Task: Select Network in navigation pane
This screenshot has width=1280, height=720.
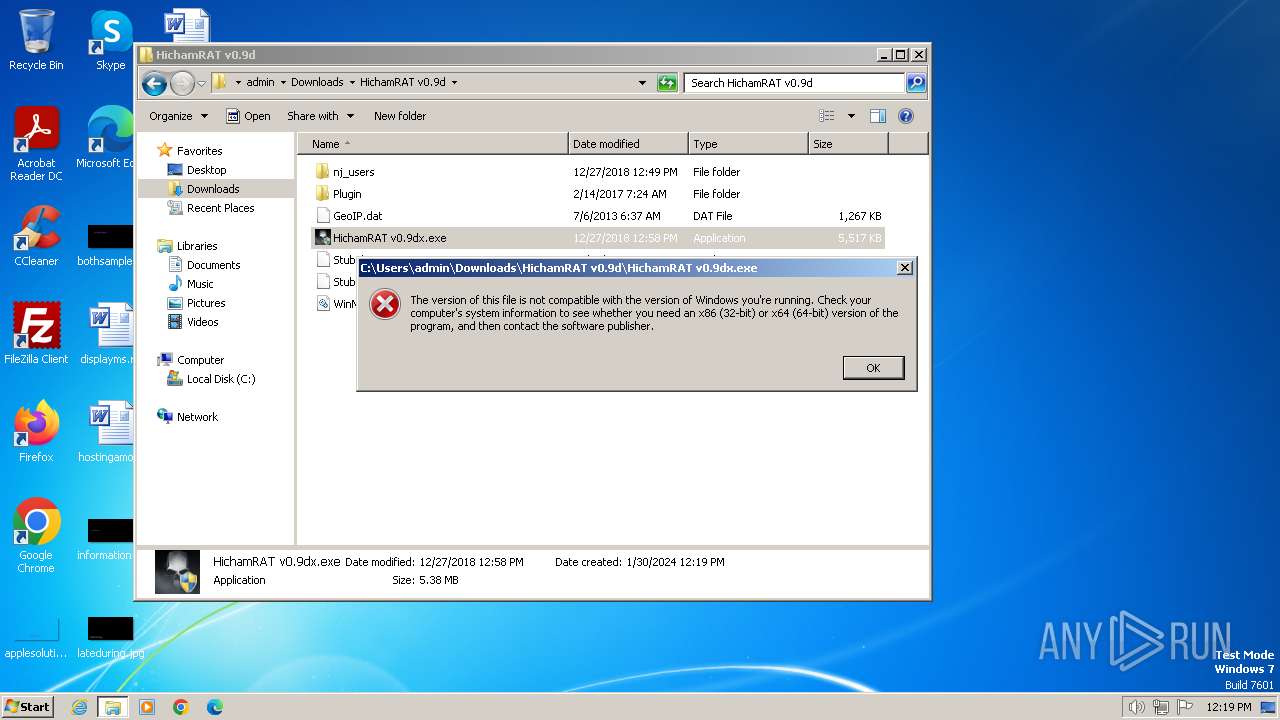Action: [197, 417]
